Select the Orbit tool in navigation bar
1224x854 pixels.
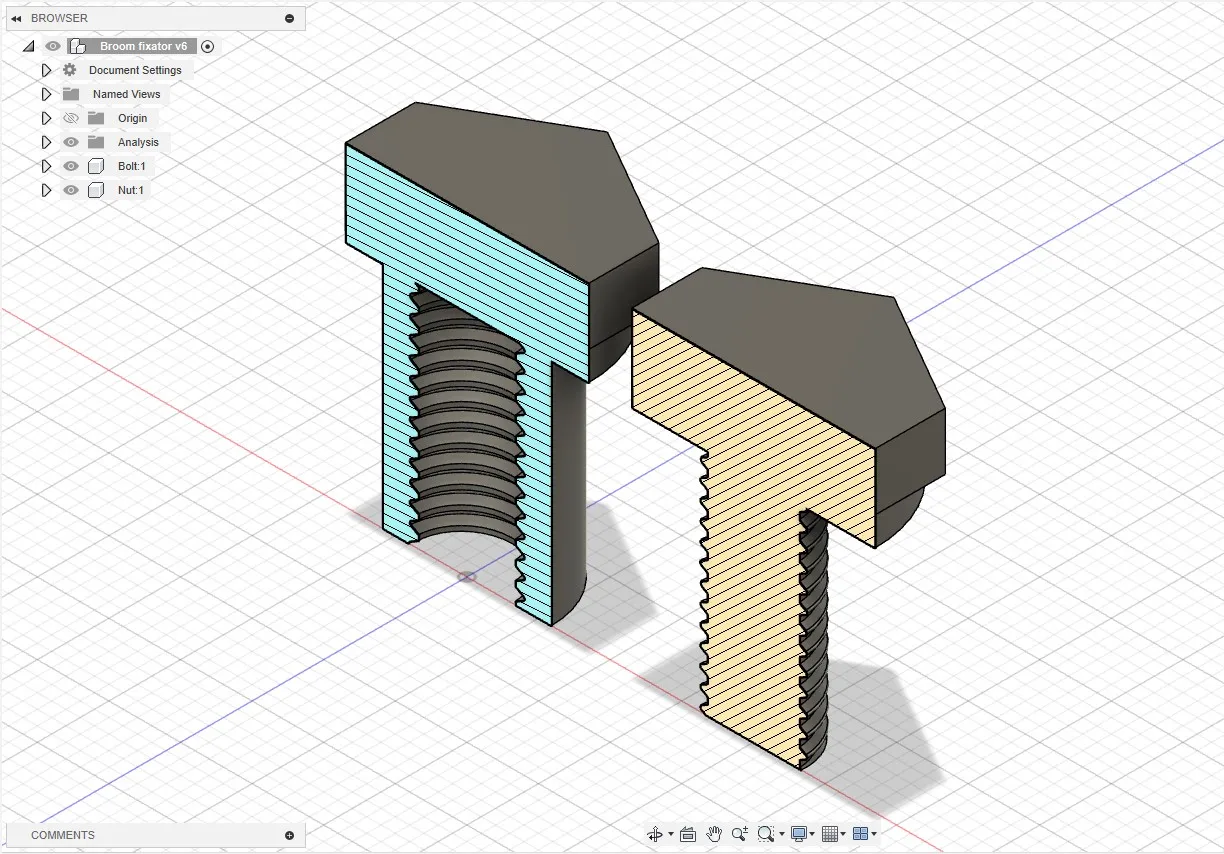655,834
